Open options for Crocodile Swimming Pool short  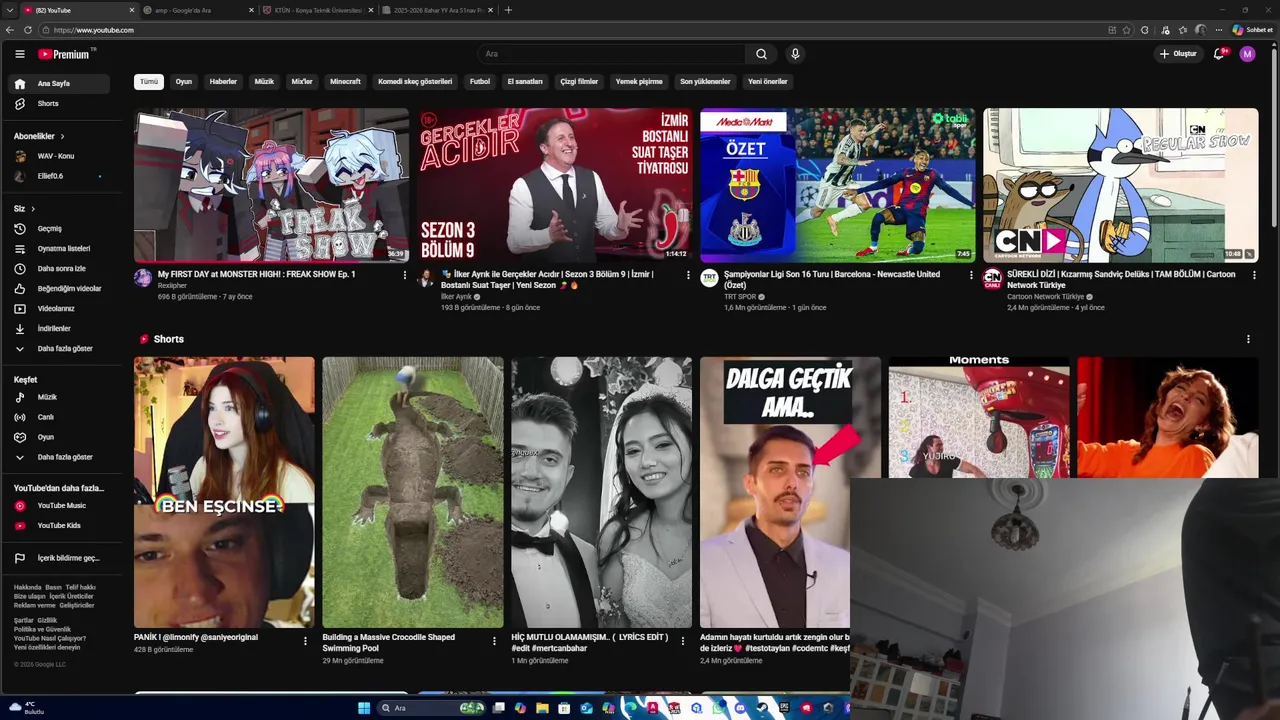[x=494, y=641]
